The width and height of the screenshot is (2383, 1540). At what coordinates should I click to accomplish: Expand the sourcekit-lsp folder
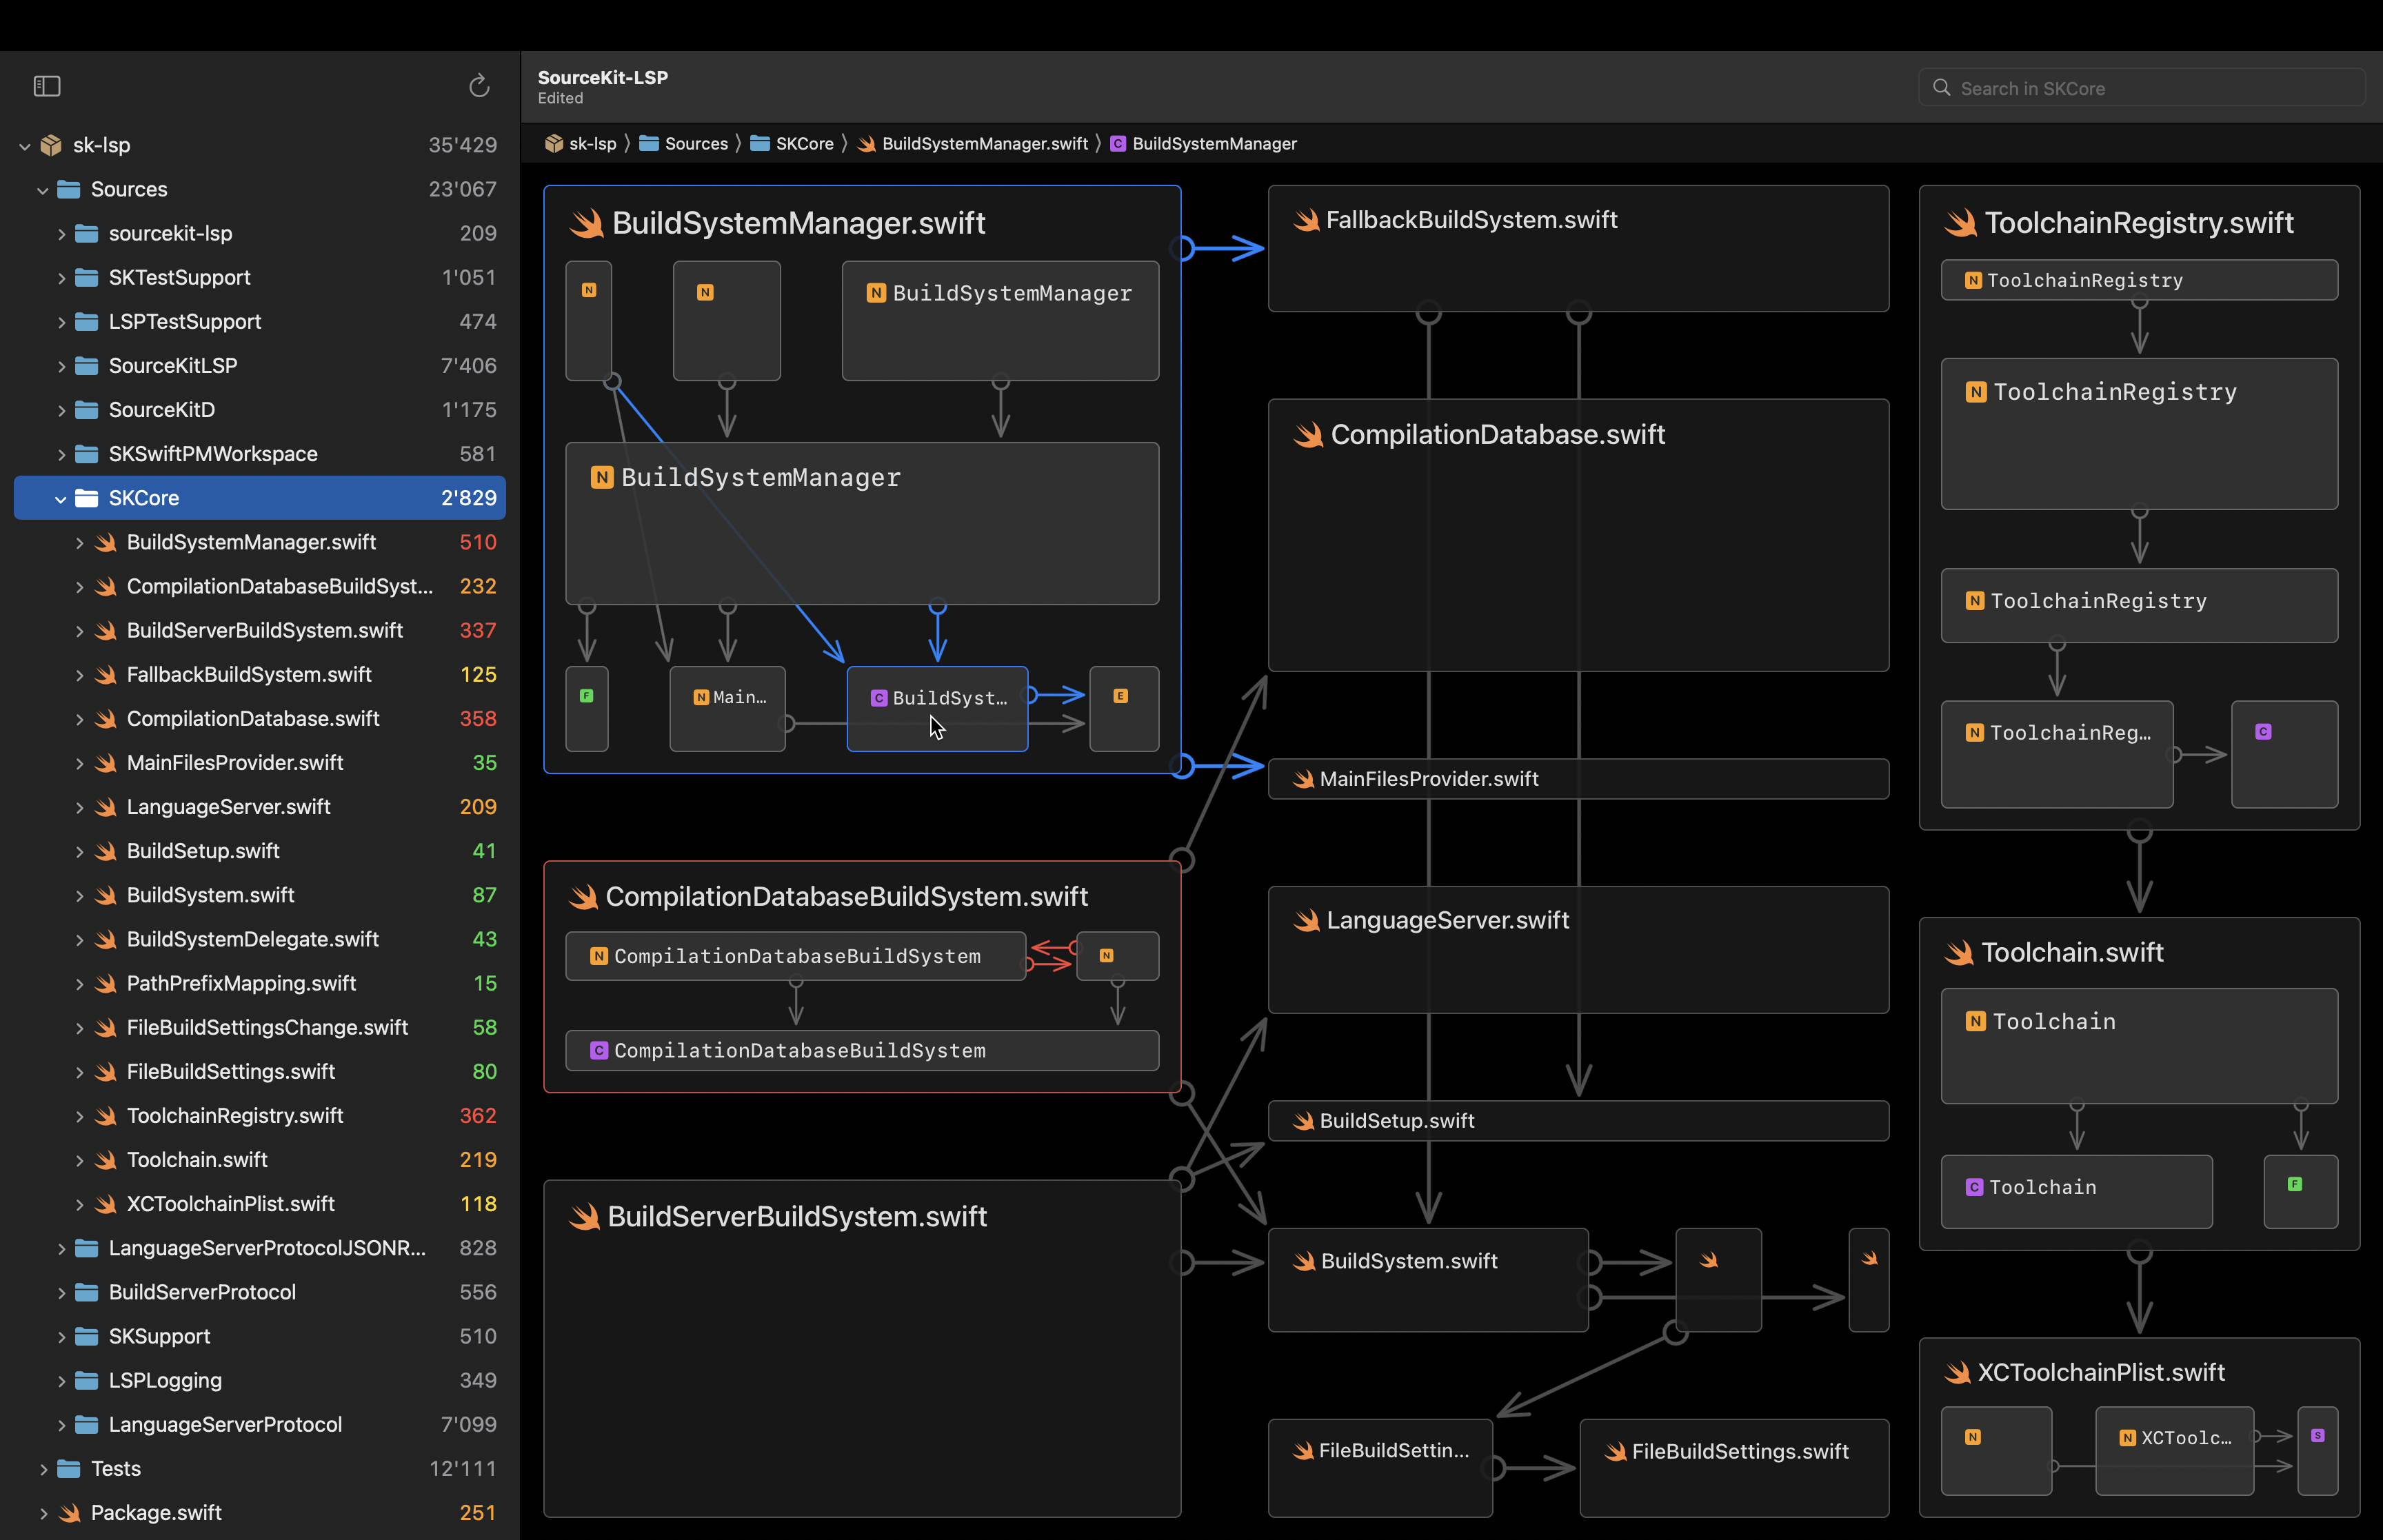click(x=61, y=234)
